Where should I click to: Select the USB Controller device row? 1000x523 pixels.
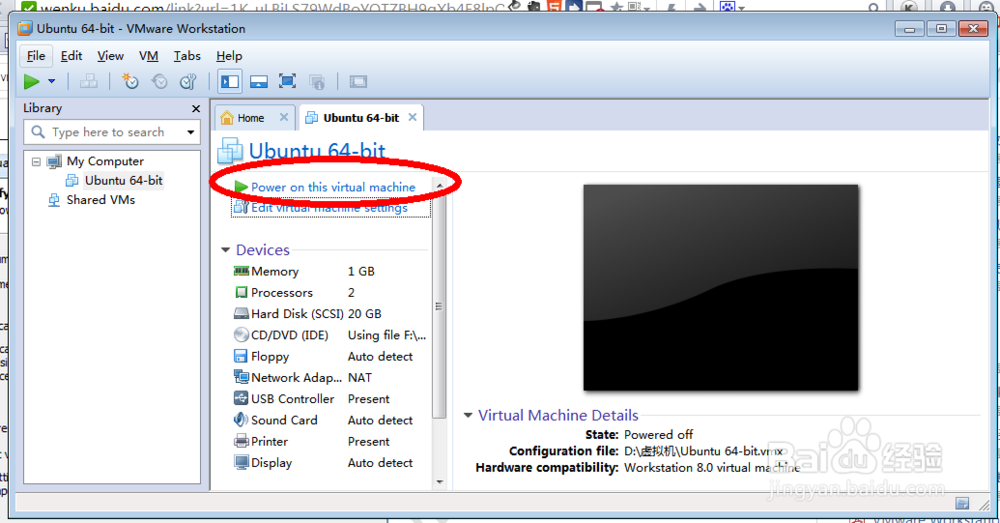tap(330, 399)
